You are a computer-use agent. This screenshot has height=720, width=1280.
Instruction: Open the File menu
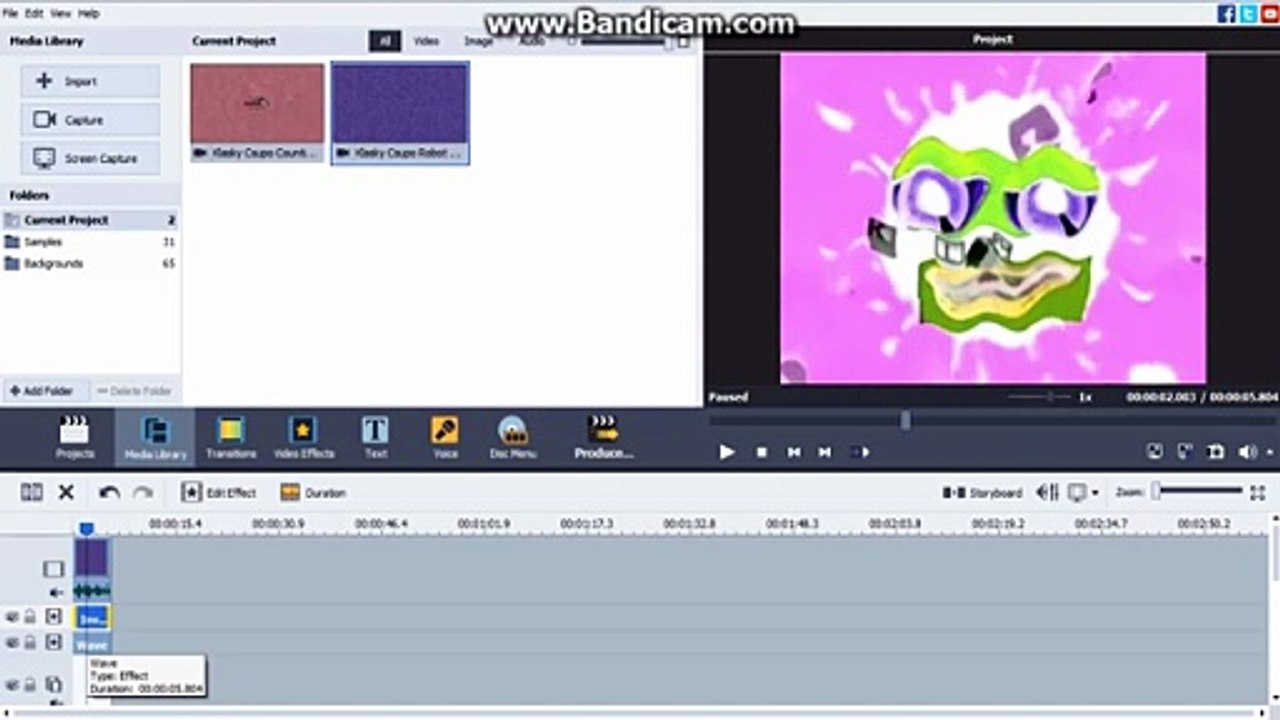[11, 14]
